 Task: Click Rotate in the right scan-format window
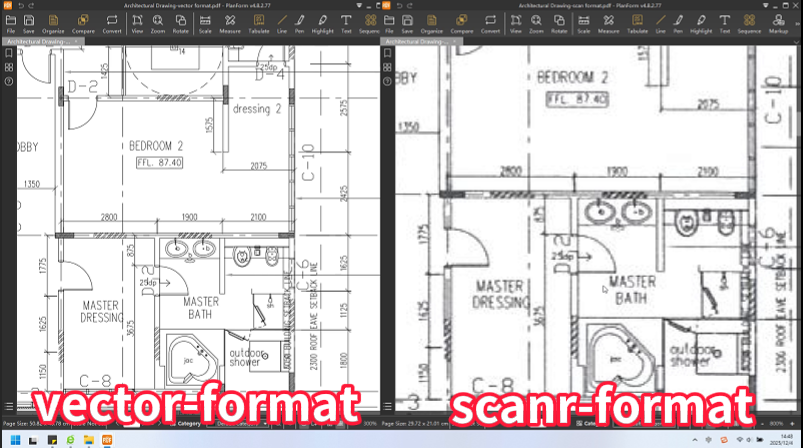pyautogui.click(x=560, y=24)
